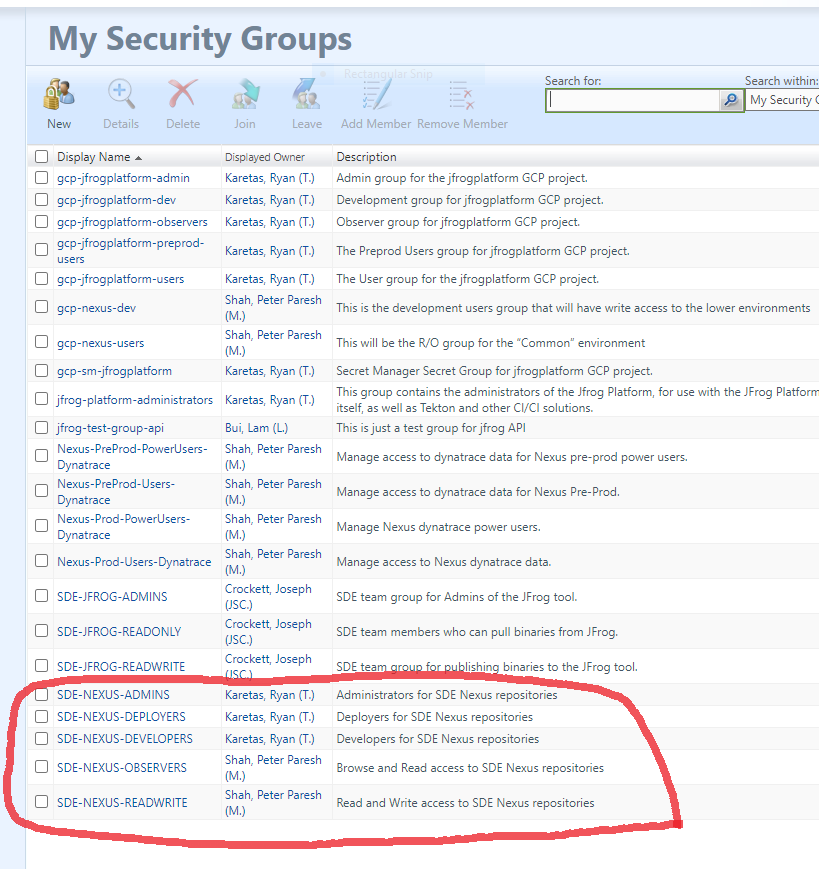The width and height of the screenshot is (819, 869).
Task: Open the SDE-JFROG-READWRITE group link
Action: [121, 667]
